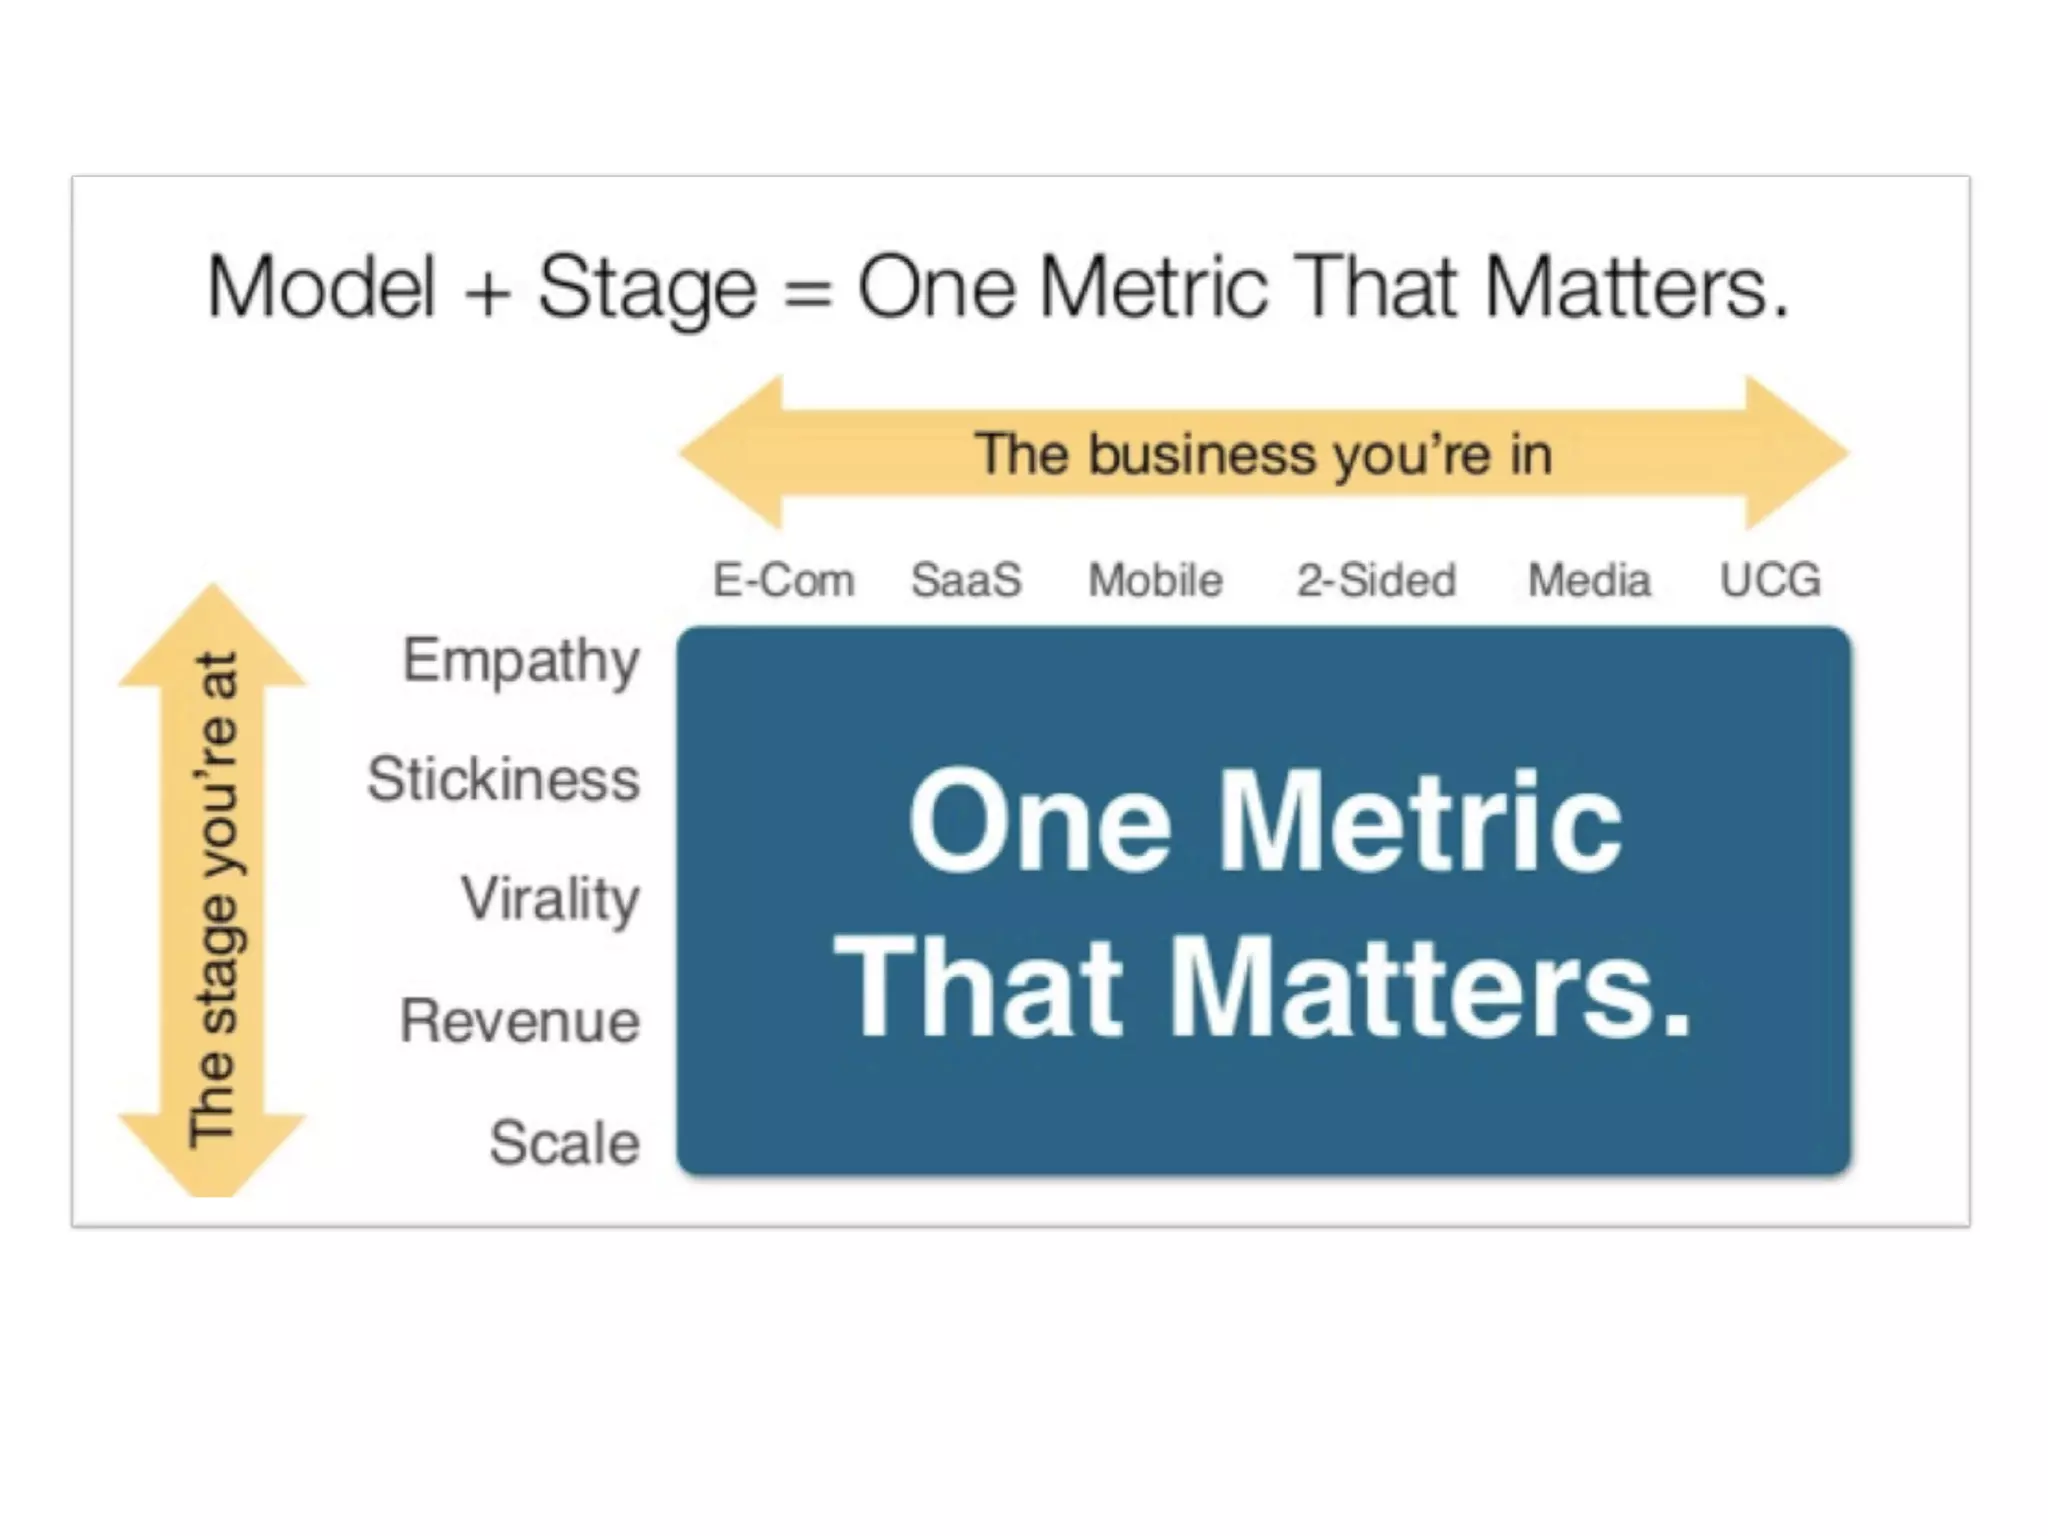Viewport: 2048px width, 1536px height.
Task: Pick the 2-Sided column label
Action: [x=1376, y=580]
